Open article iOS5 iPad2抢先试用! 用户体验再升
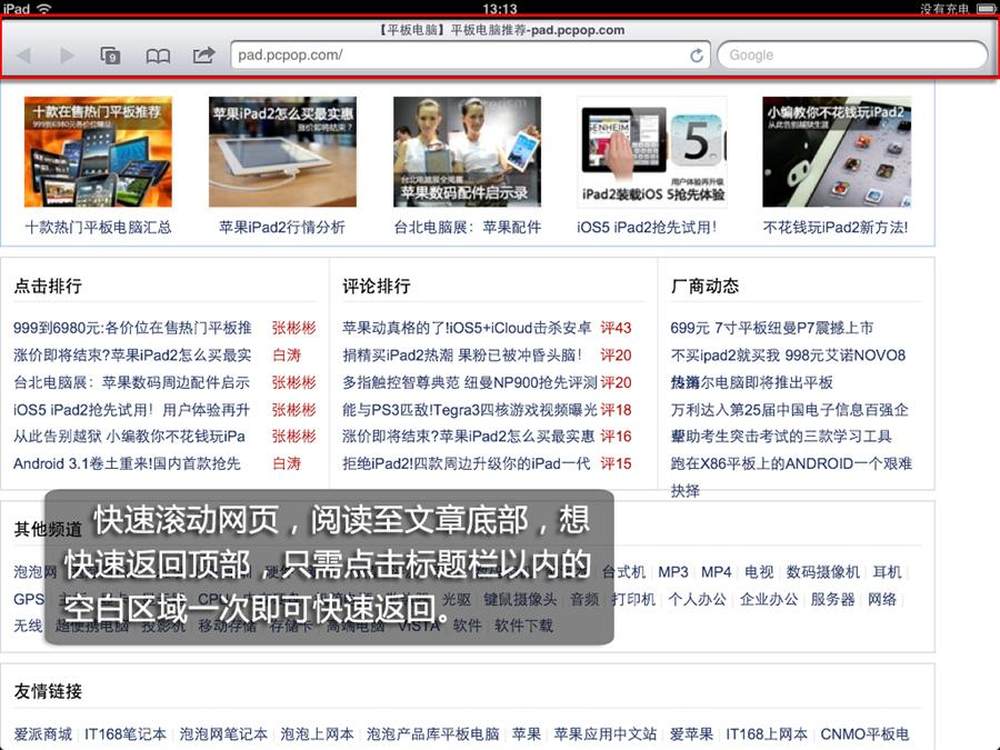 (132, 409)
